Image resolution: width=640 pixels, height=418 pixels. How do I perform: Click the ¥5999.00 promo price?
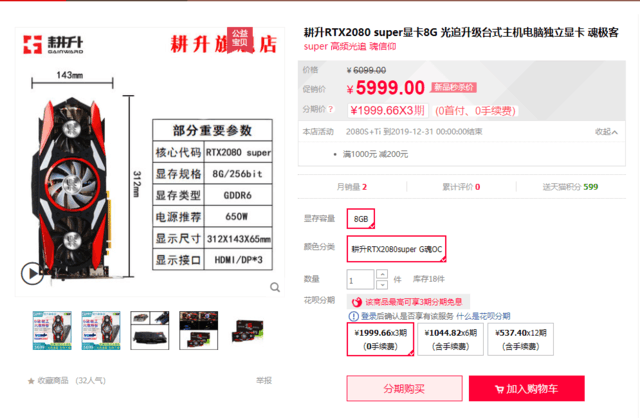pyautogui.click(x=385, y=88)
